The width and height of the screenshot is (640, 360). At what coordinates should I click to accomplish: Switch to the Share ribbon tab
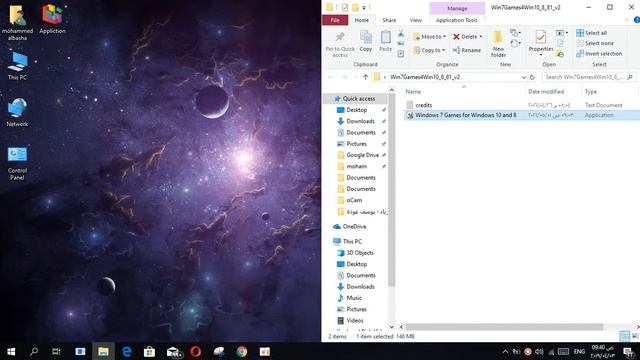(389, 20)
